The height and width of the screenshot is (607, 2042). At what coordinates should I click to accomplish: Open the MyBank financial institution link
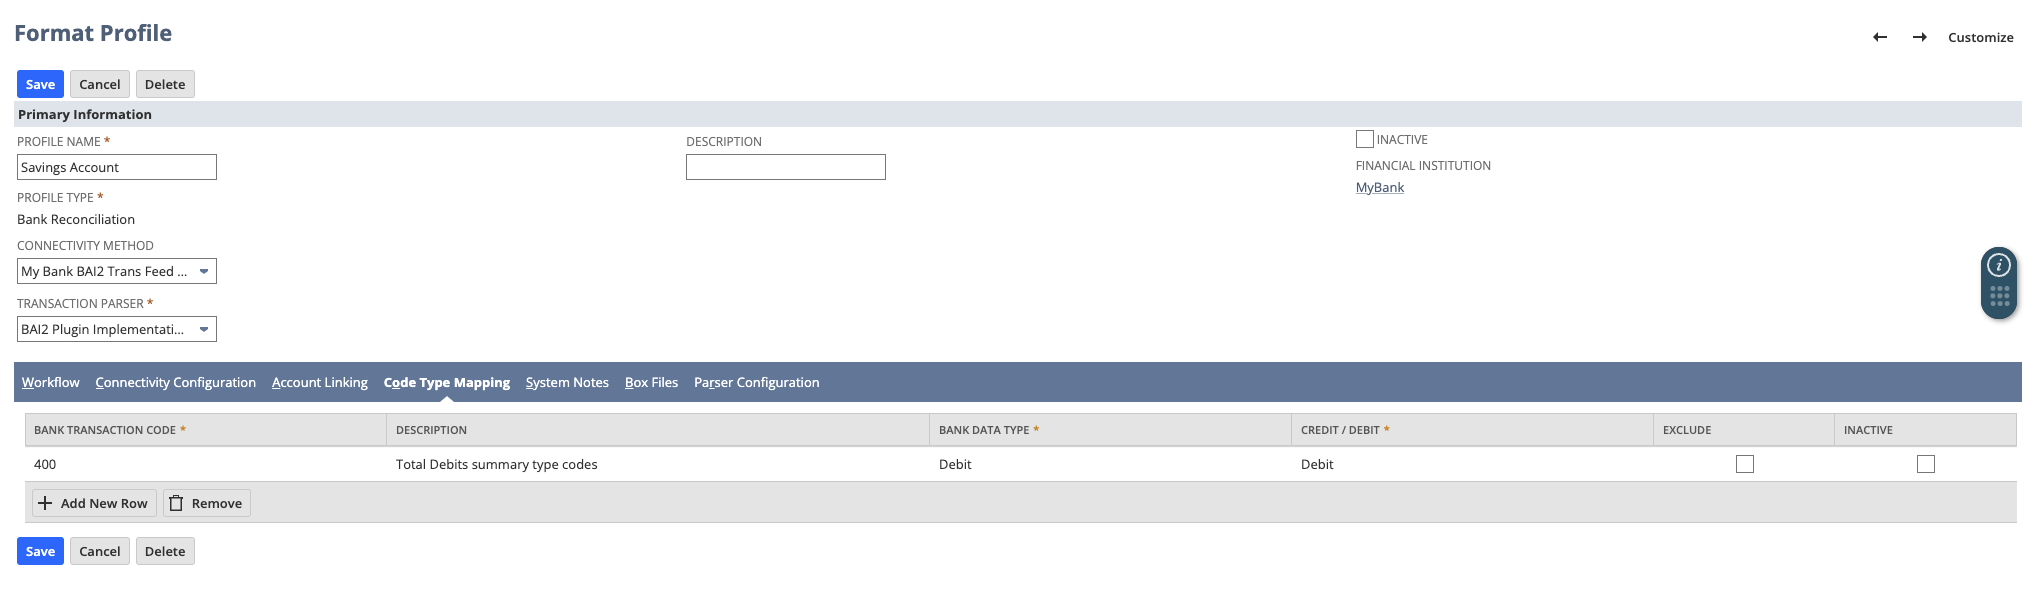pyautogui.click(x=1379, y=187)
